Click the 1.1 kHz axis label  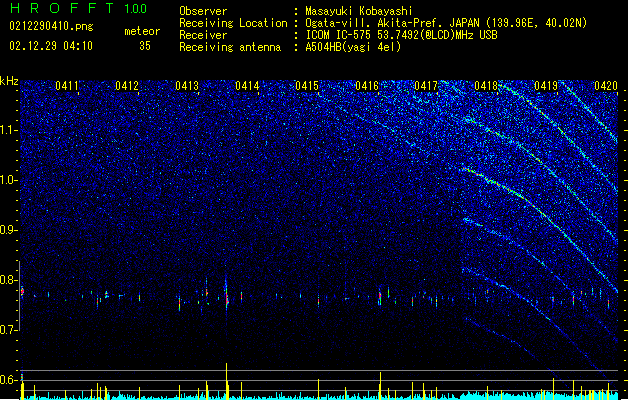pos(8,130)
